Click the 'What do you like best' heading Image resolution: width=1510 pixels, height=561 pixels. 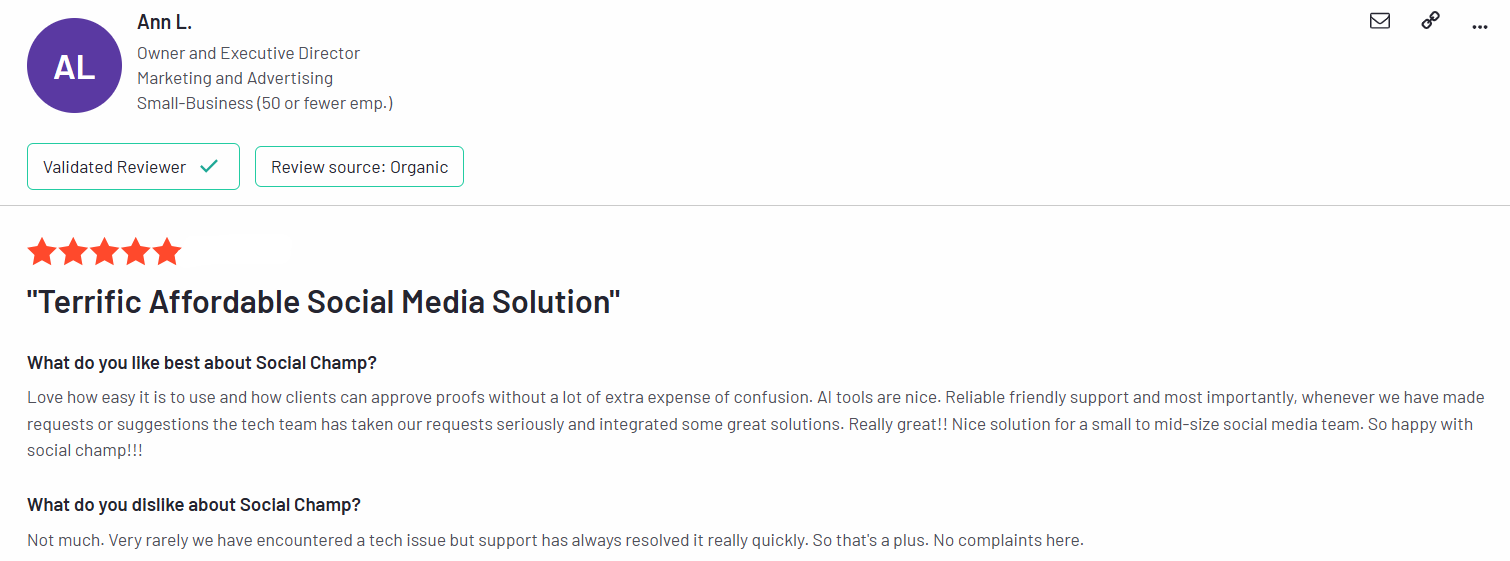[202, 362]
